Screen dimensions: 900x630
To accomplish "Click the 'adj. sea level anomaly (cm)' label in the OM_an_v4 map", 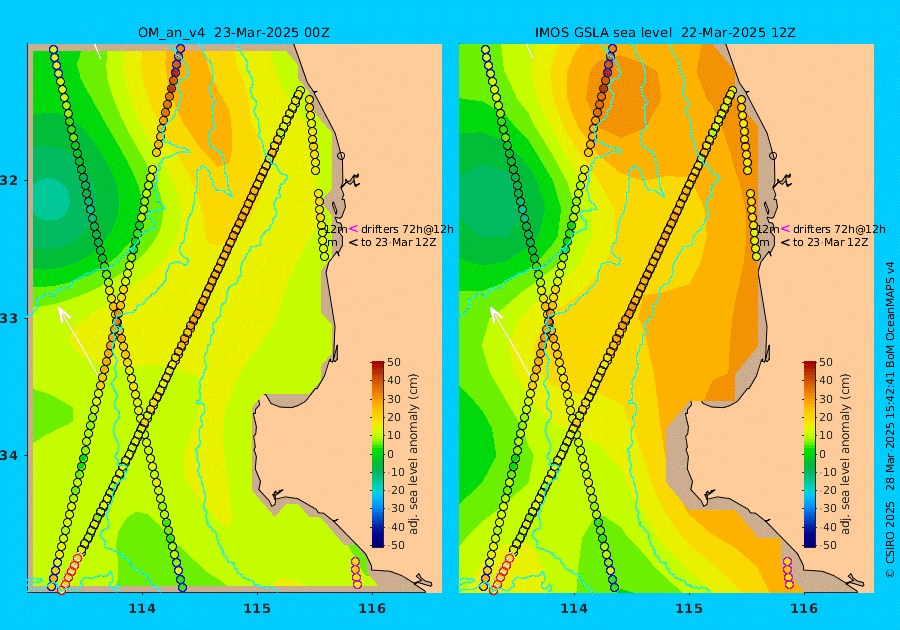I will coord(413,454).
